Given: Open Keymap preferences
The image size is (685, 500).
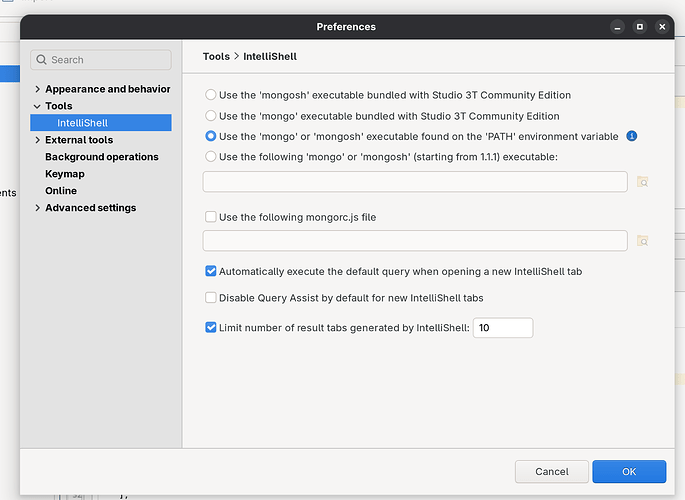Looking at the screenshot, I should pos(65,174).
